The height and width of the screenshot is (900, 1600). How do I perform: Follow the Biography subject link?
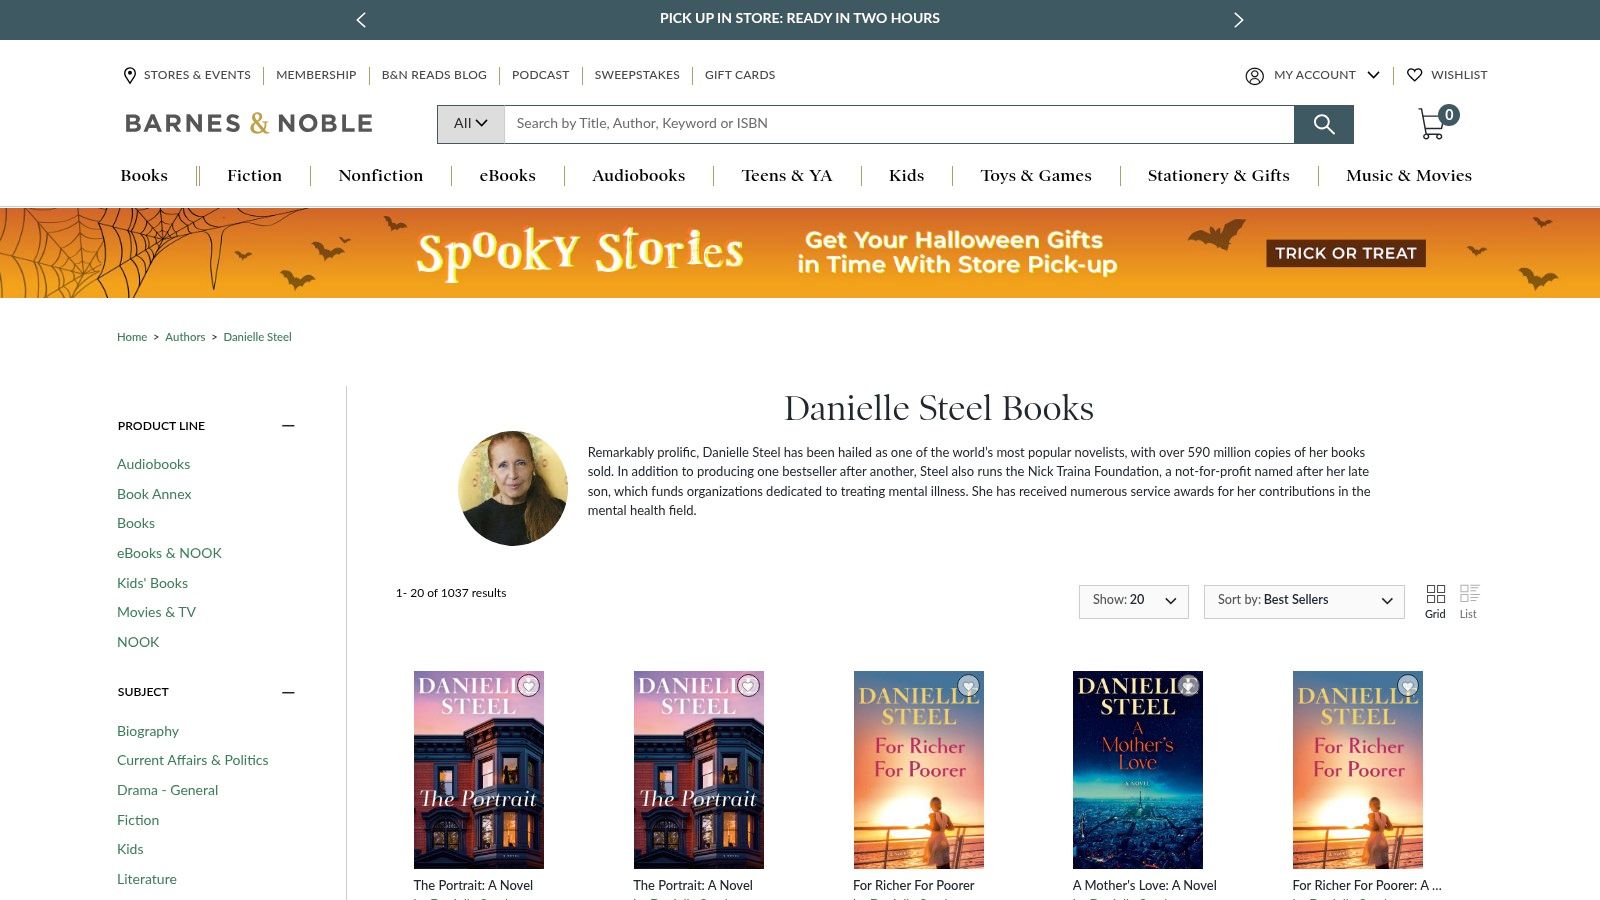tap(148, 731)
